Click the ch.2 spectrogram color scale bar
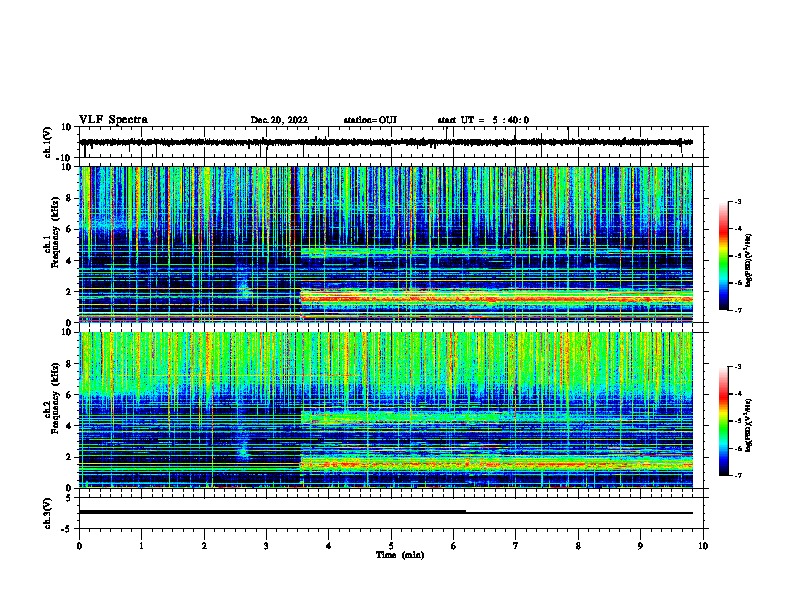792x612 pixels. pyautogui.click(x=724, y=421)
